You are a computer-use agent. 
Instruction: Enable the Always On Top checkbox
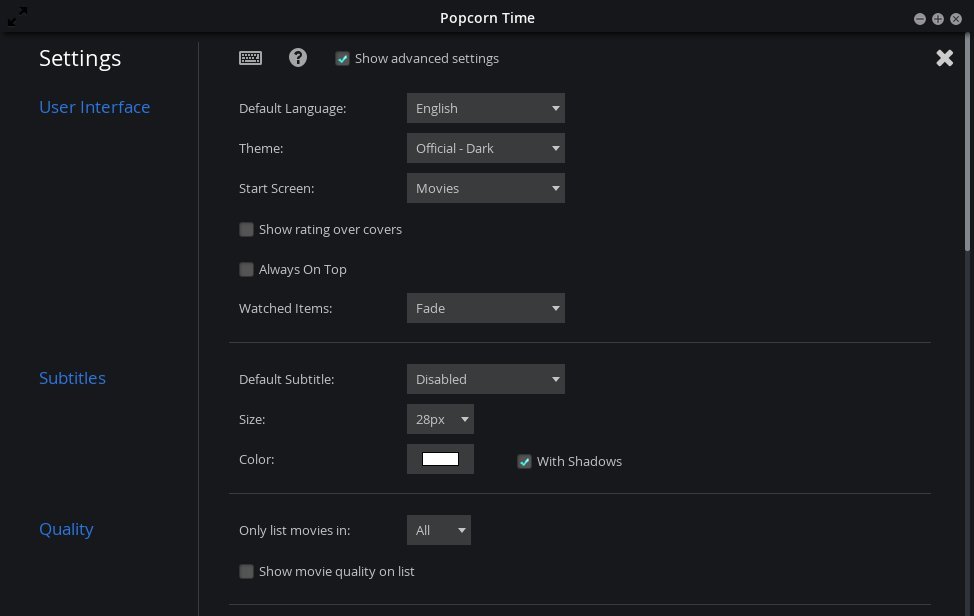pos(247,270)
